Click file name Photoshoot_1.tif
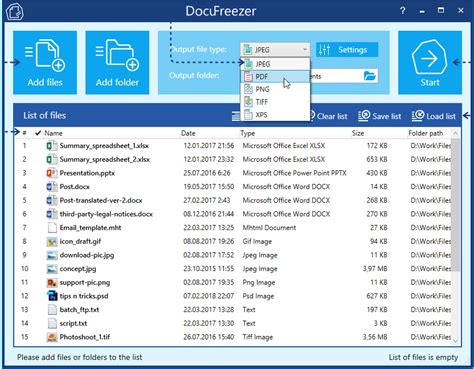The height and width of the screenshot is (369, 474). point(85,337)
